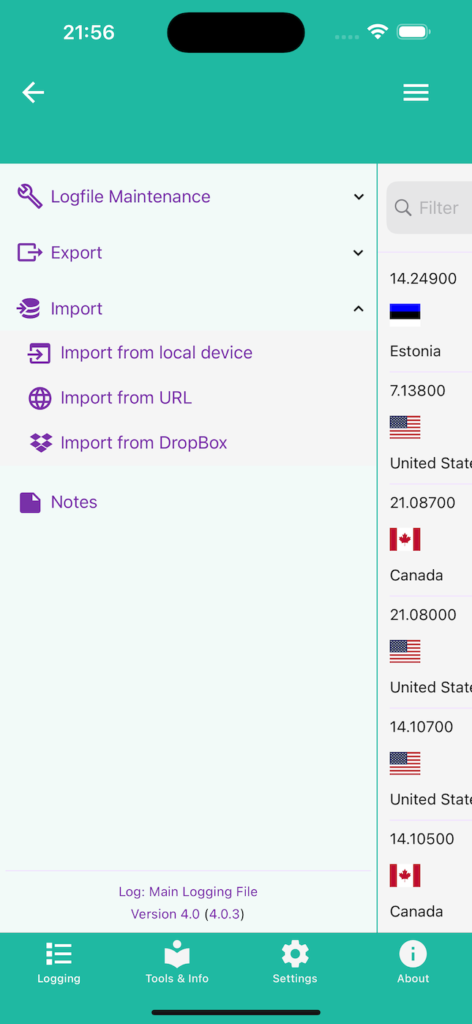This screenshot has width=472, height=1024.
Task: Click the Import database icon
Action: point(29,308)
